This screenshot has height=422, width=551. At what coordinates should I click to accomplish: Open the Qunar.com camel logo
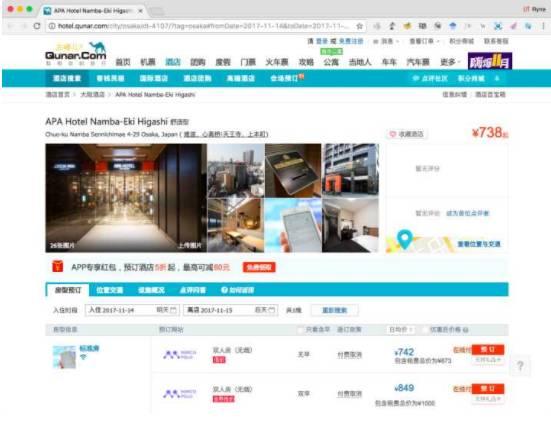tap(76, 53)
